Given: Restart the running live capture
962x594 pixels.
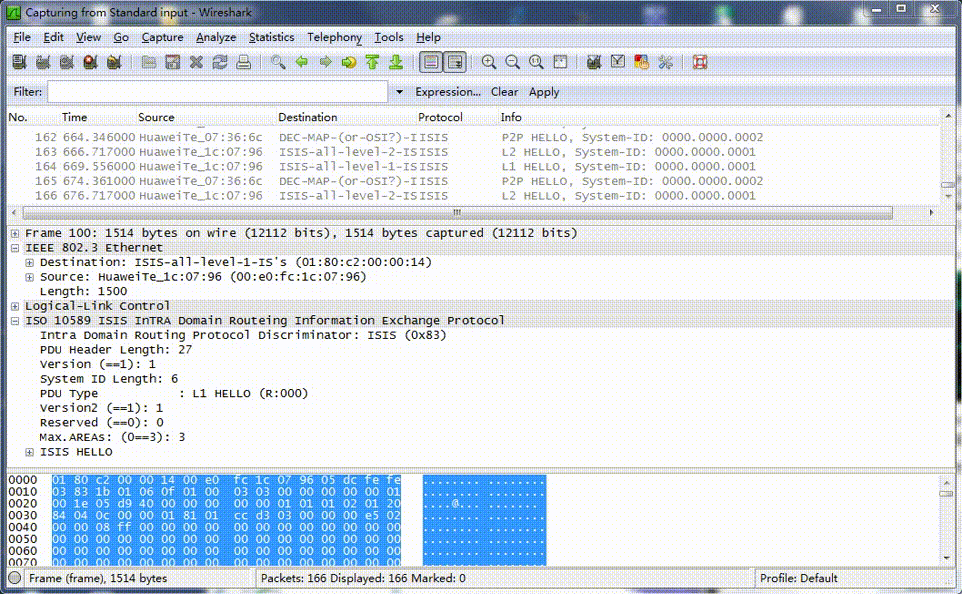Looking at the screenshot, I should [114, 62].
